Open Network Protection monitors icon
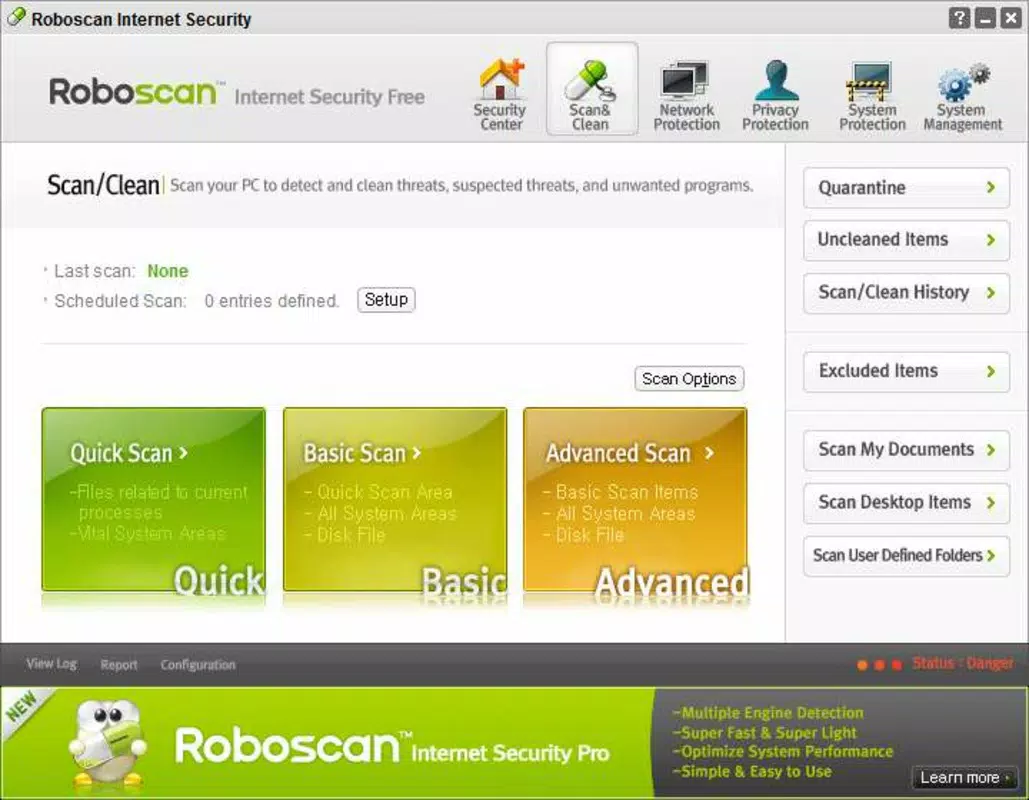The image size is (1029, 800). [x=685, y=80]
